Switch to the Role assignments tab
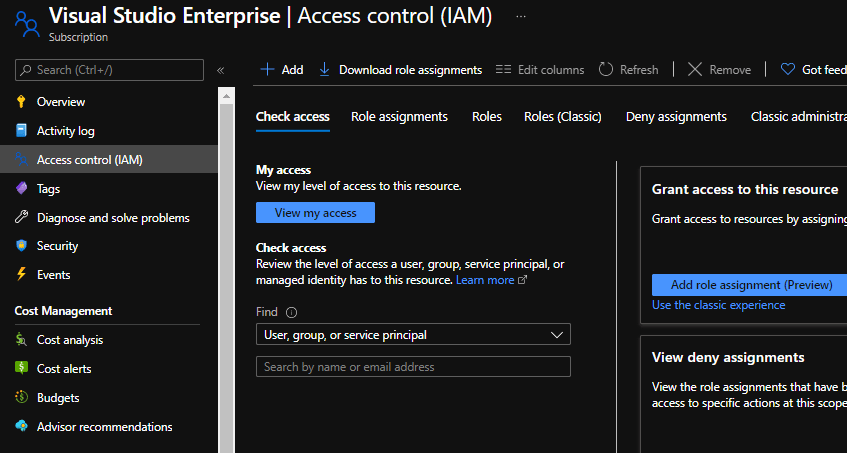The width and height of the screenshot is (847, 453). click(399, 117)
